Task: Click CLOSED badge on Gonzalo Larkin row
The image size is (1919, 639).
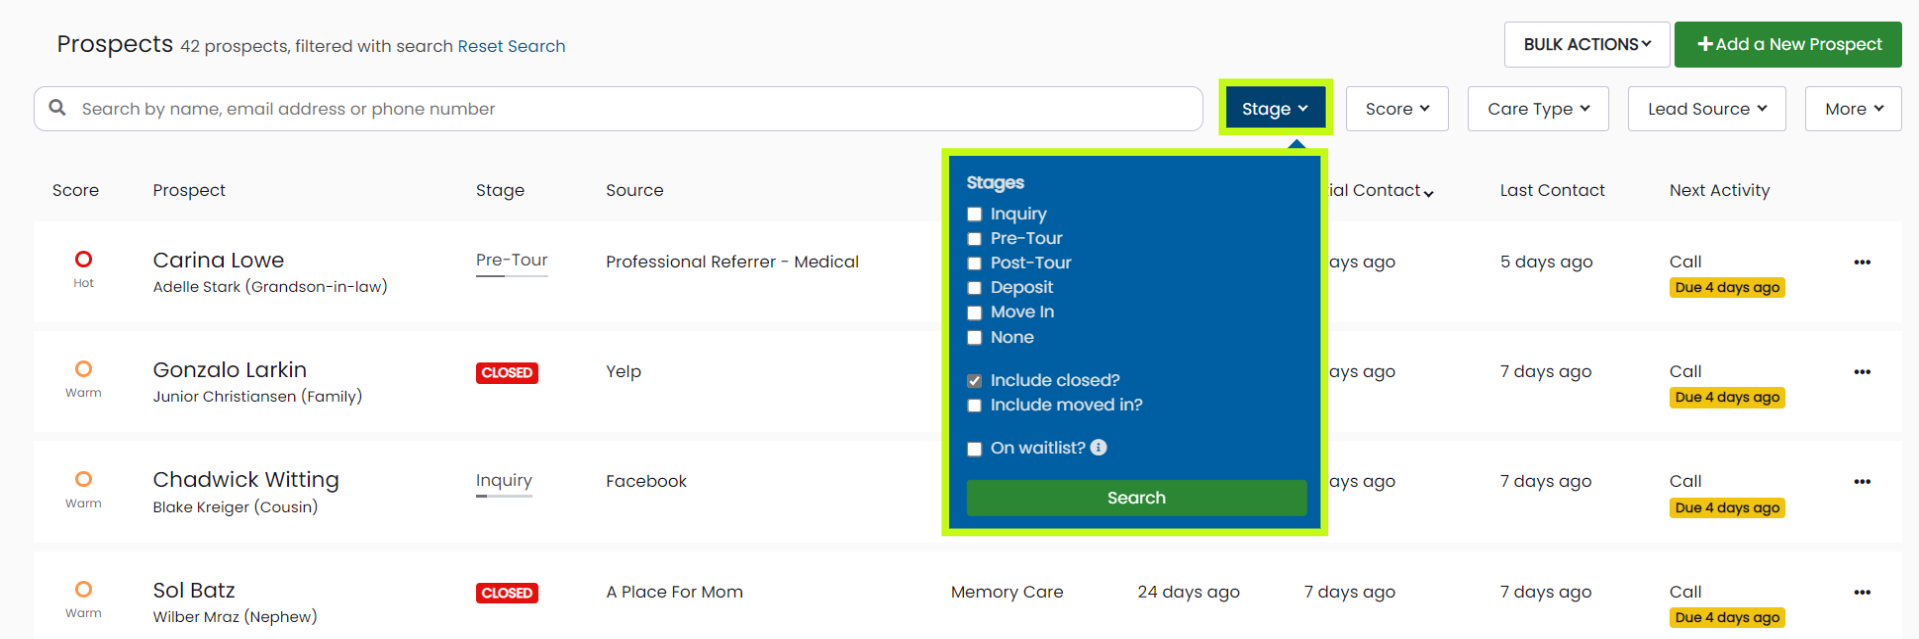Action: click(507, 373)
